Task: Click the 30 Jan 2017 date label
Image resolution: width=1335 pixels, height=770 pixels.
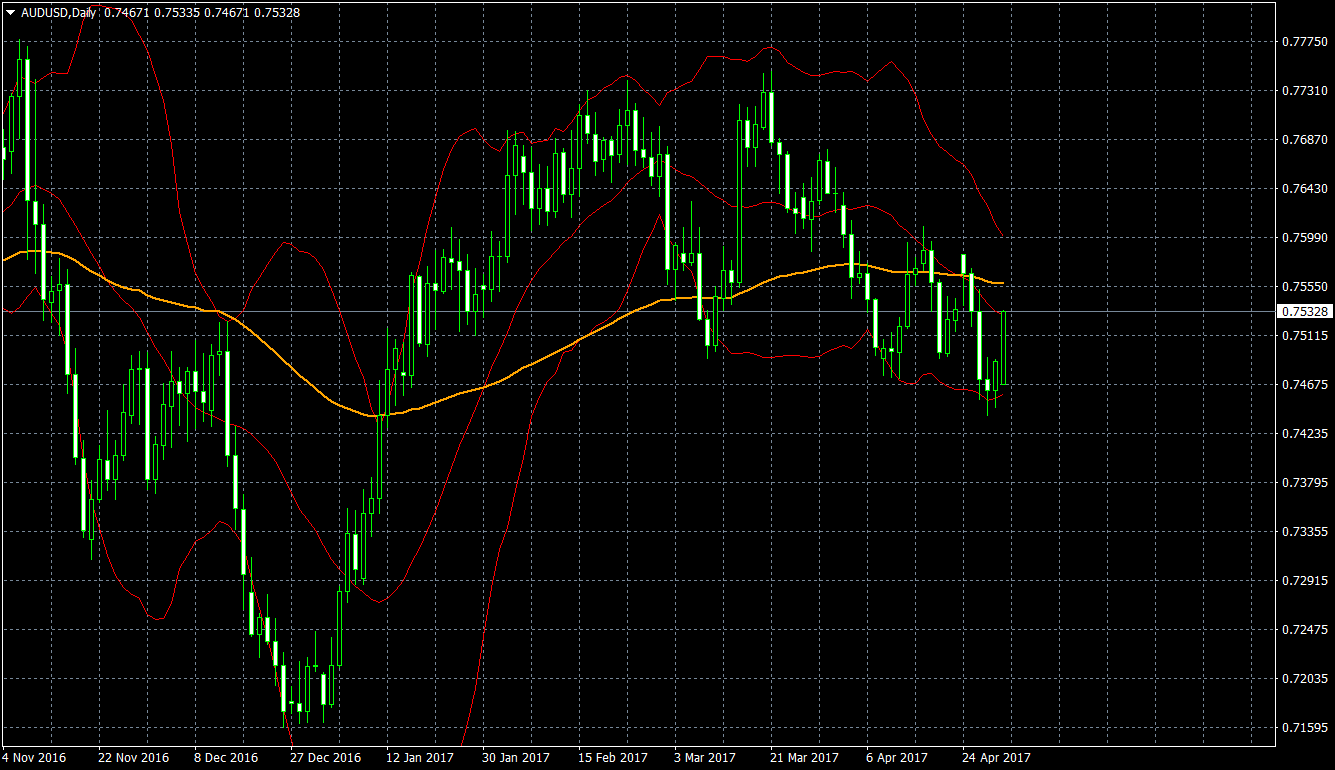Action: click(517, 758)
